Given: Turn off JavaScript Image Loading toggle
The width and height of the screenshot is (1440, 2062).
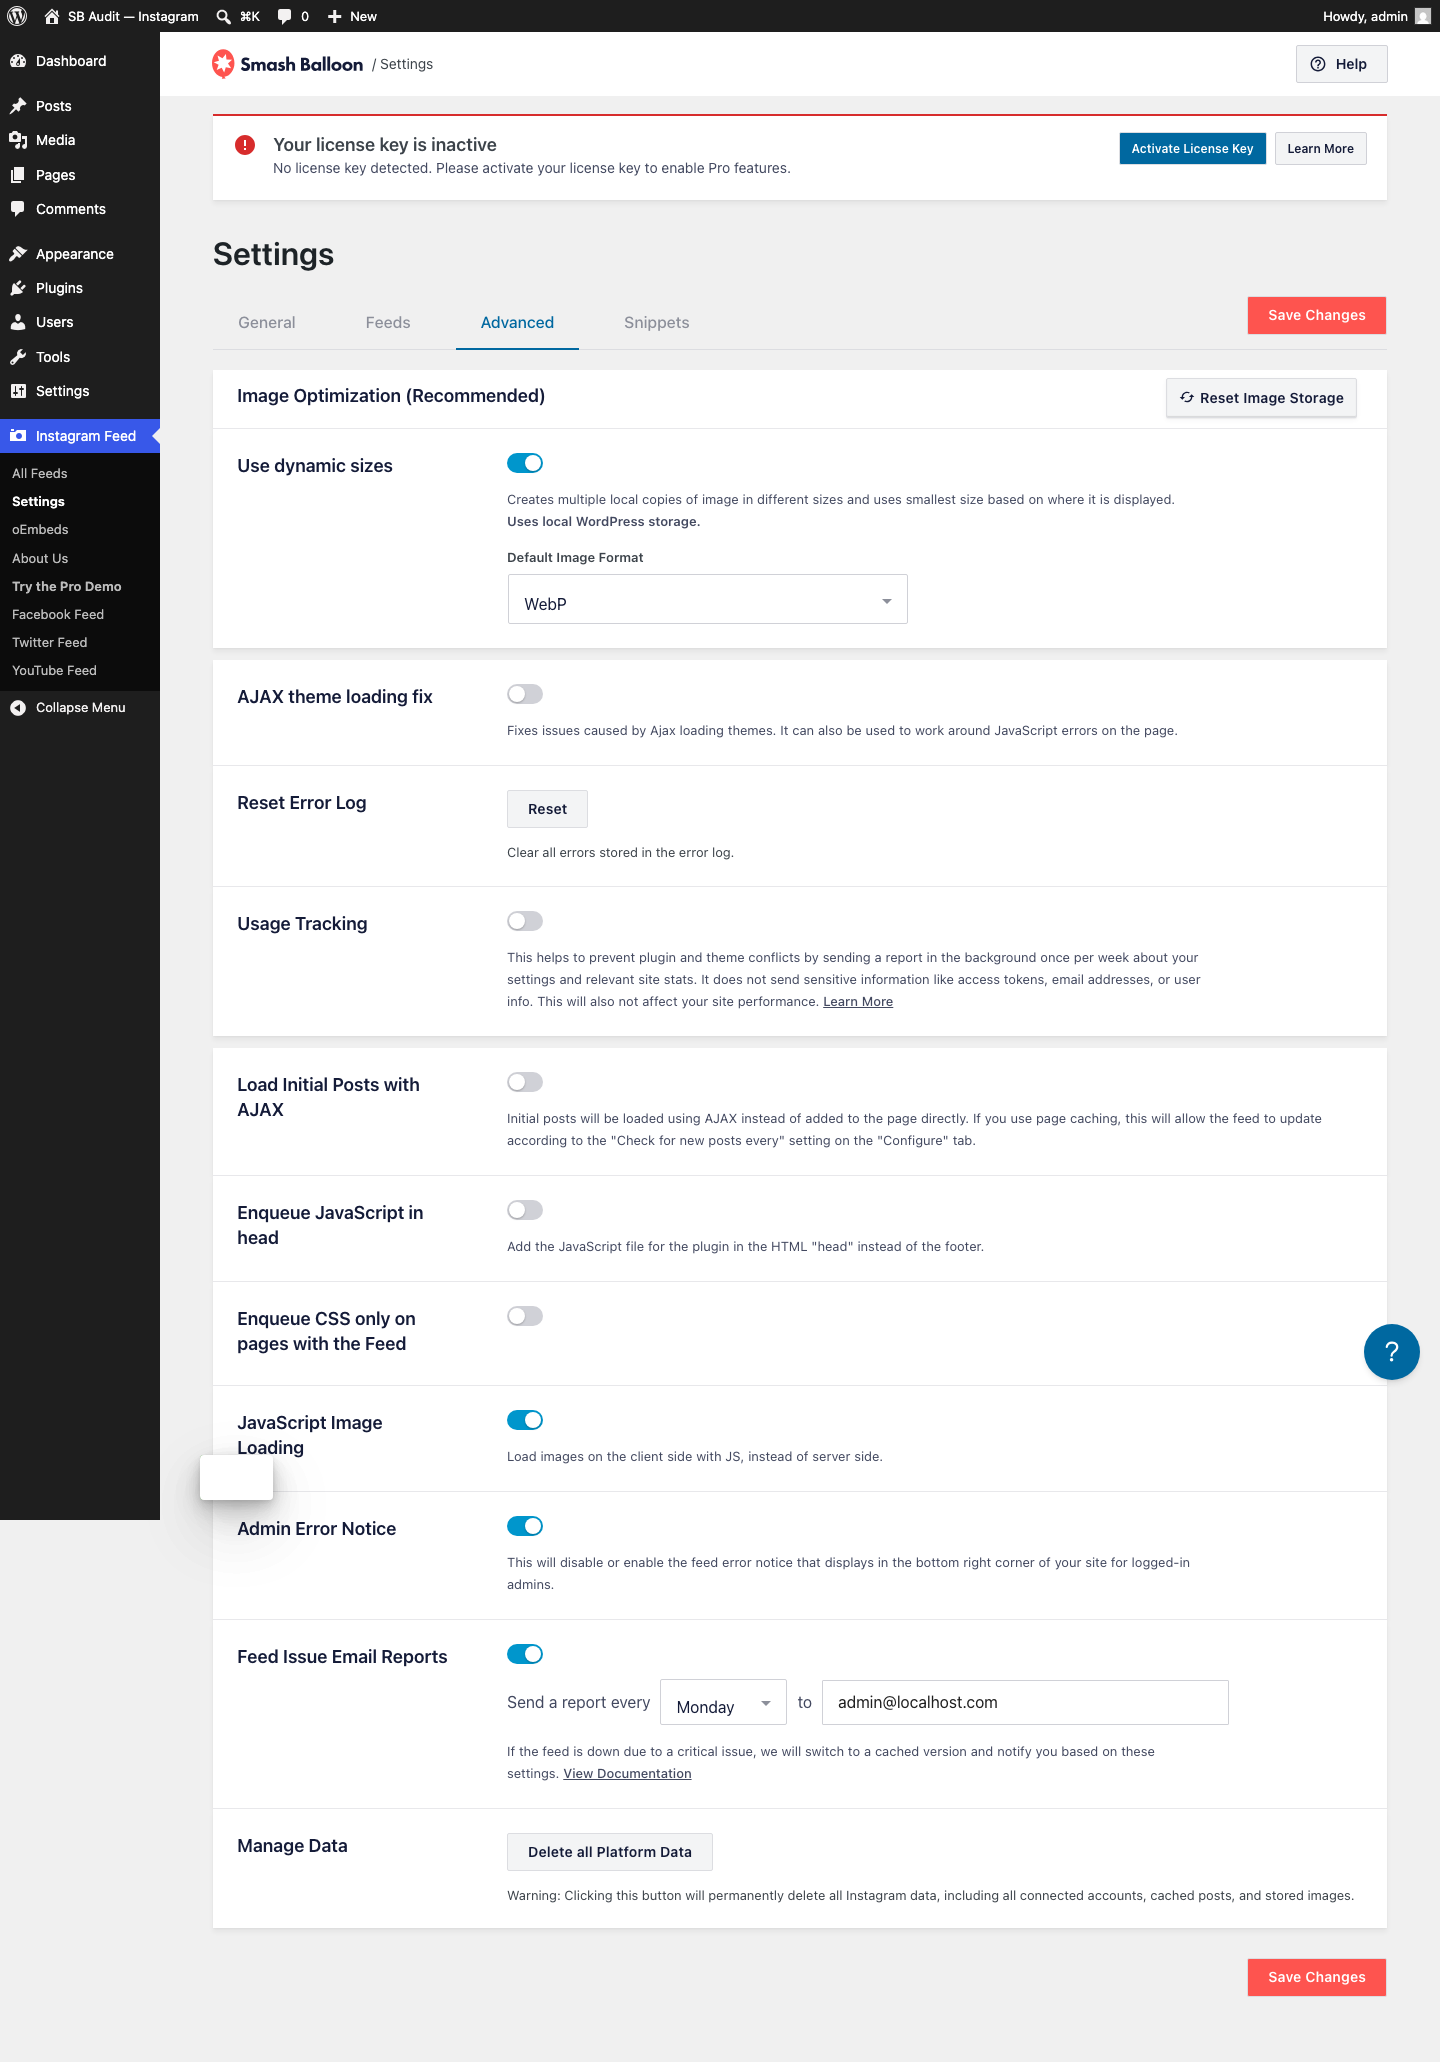Looking at the screenshot, I should [525, 1420].
